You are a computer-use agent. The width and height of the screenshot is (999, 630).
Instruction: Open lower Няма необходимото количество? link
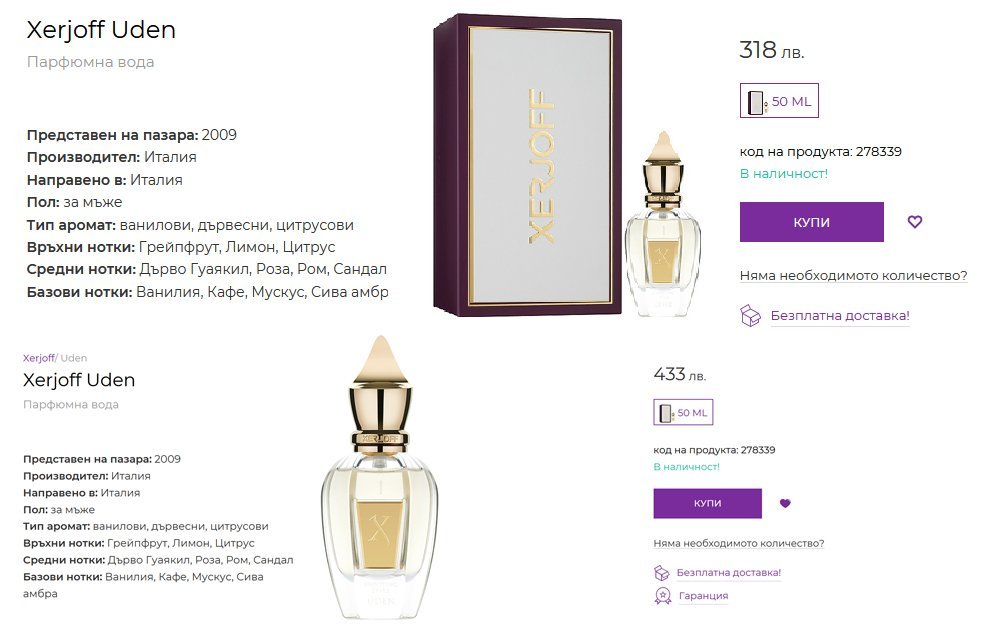coord(738,543)
